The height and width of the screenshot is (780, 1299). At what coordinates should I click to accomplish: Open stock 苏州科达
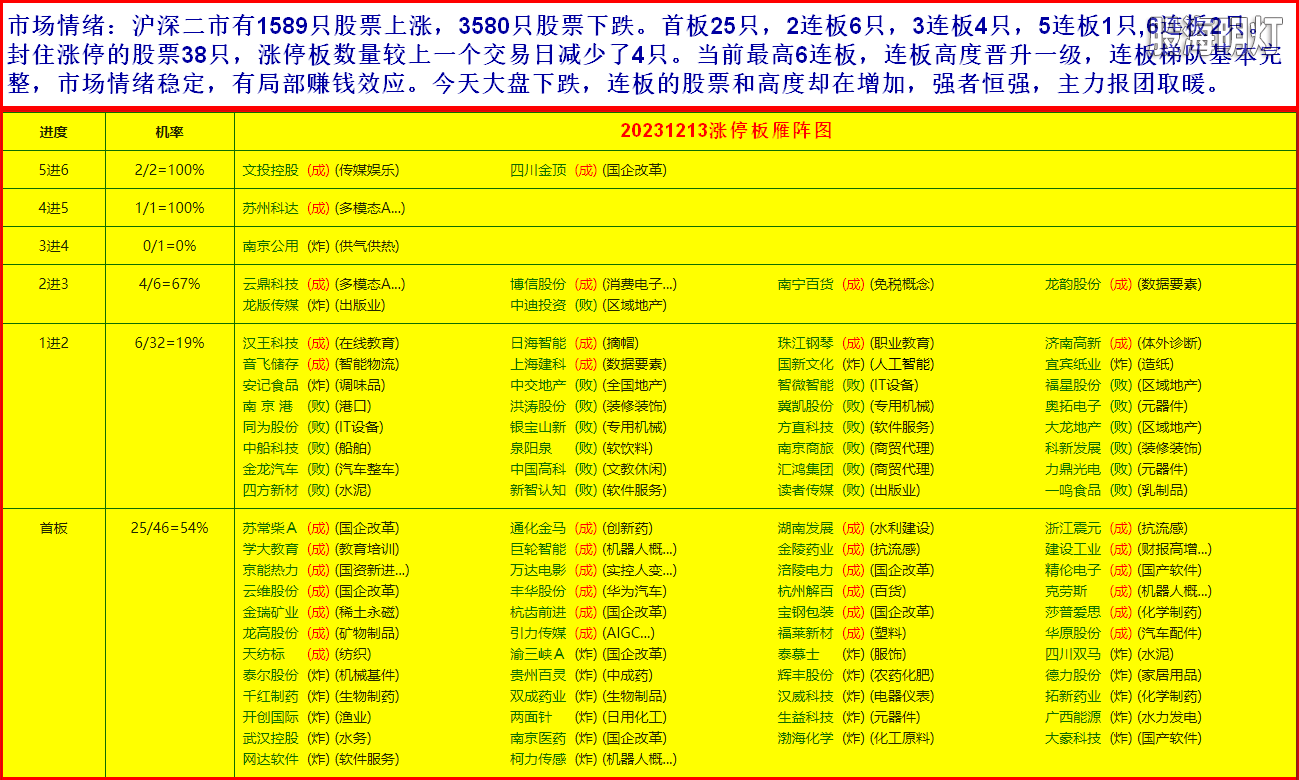tap(270, 208)
